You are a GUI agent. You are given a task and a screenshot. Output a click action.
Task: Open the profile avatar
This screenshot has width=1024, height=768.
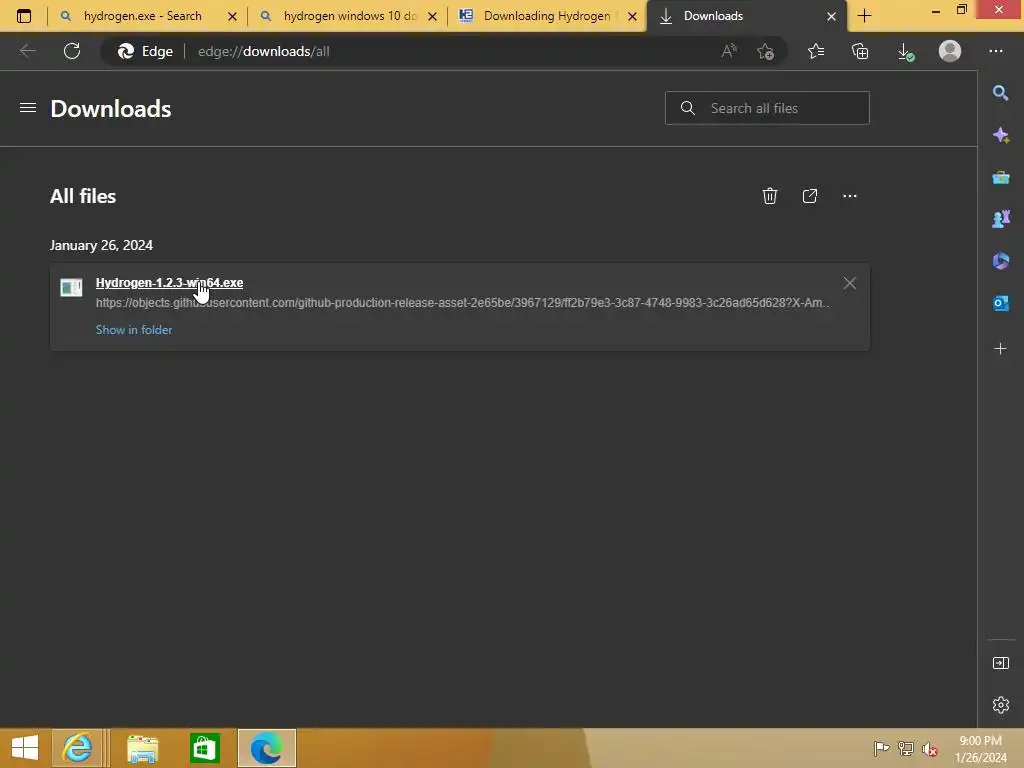pos(950,51)
